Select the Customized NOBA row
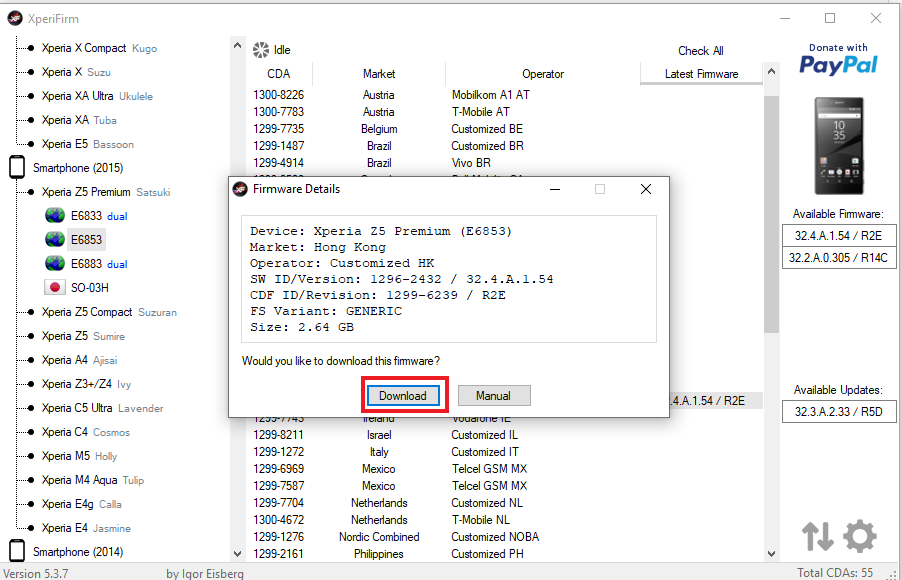This screenshot has width=902, height=580. (x=504, y=537)
